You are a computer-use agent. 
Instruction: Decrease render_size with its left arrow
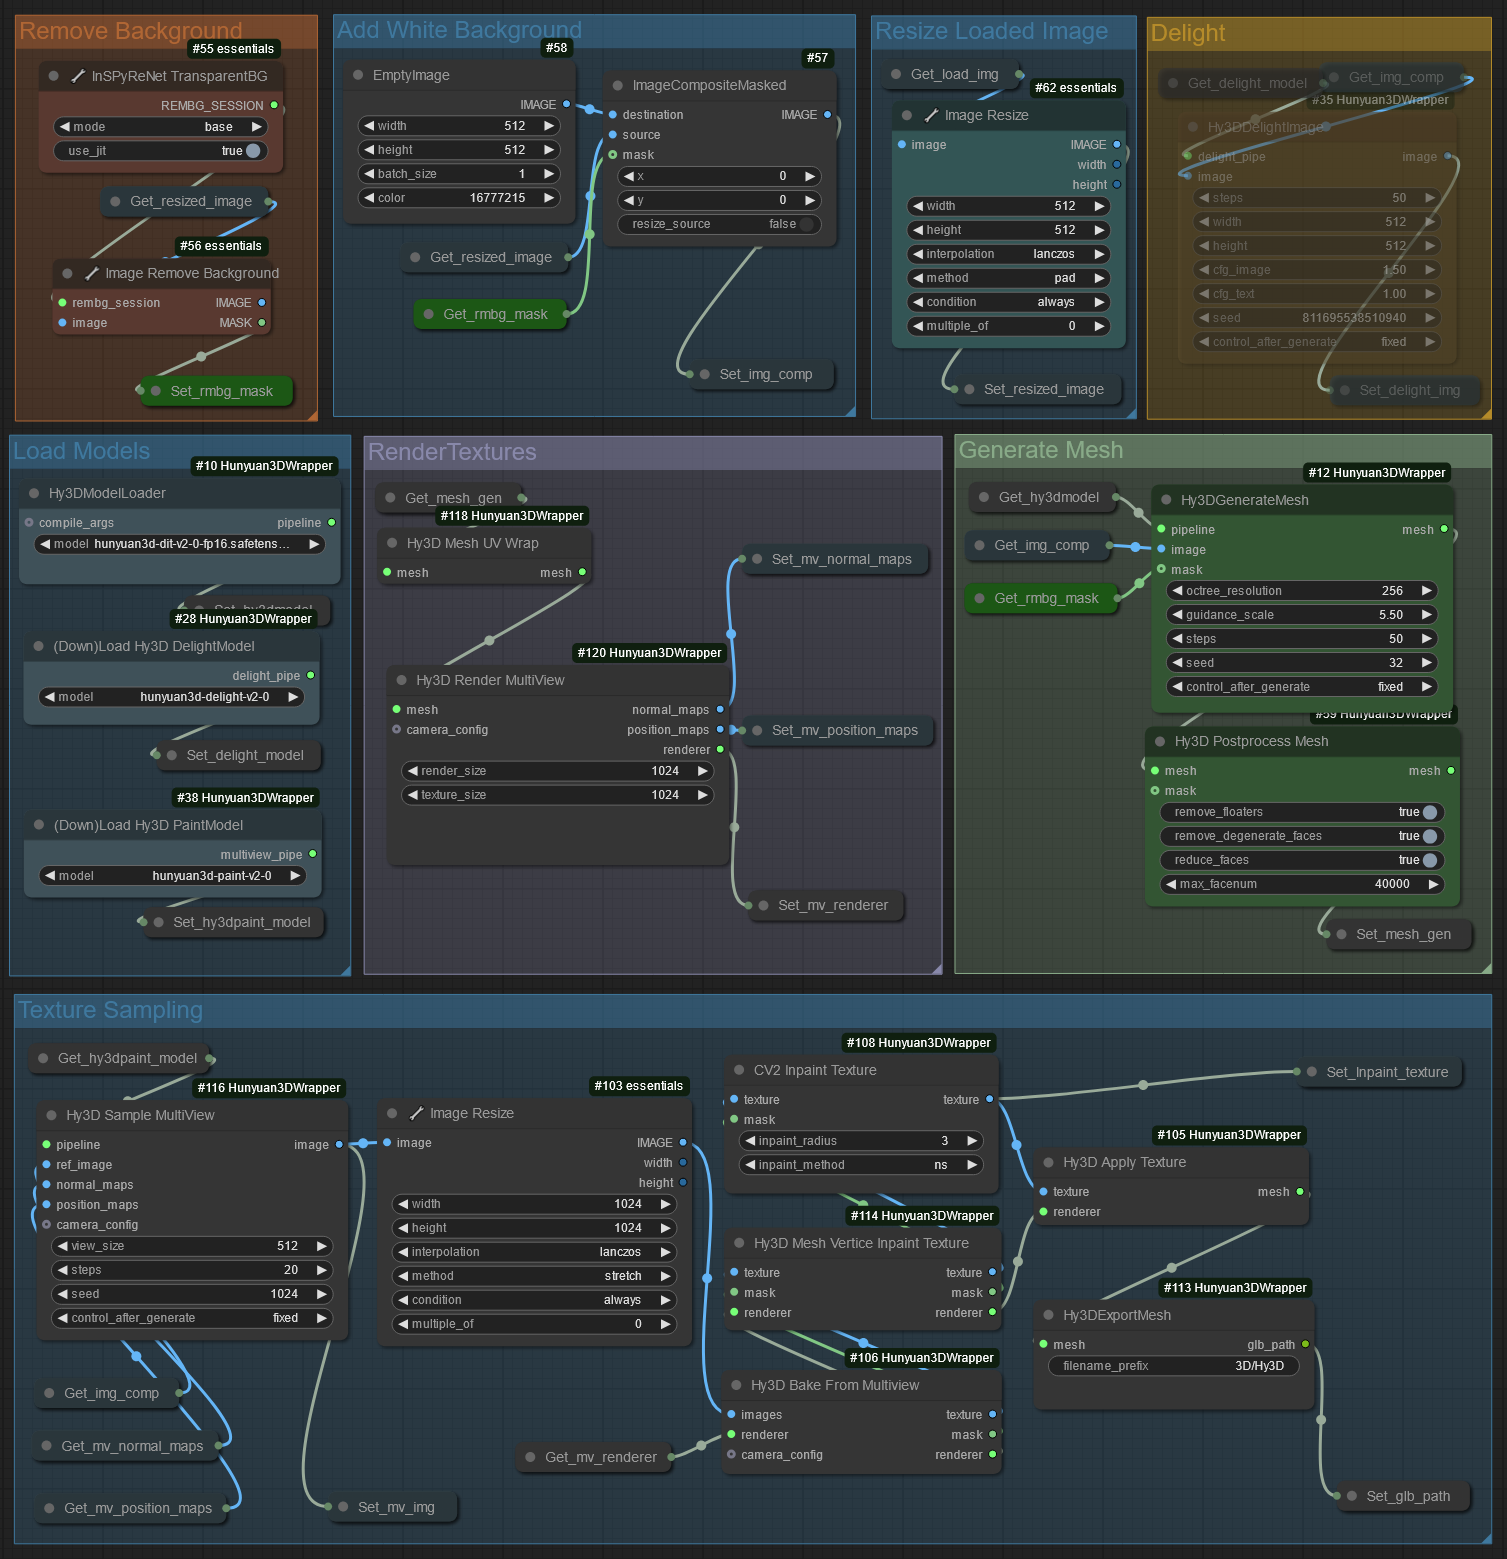coord(413,771)
